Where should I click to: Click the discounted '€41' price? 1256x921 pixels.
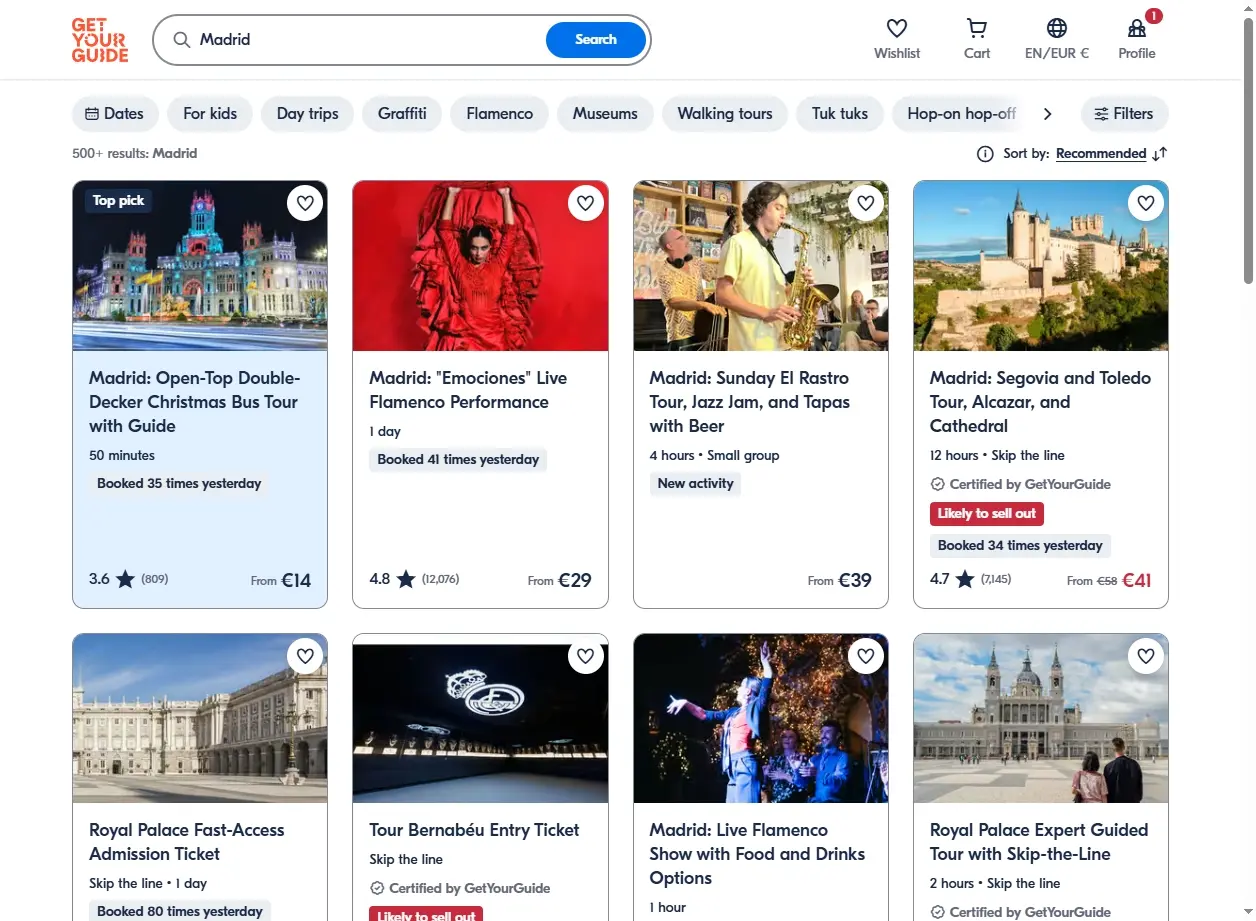1137,580
